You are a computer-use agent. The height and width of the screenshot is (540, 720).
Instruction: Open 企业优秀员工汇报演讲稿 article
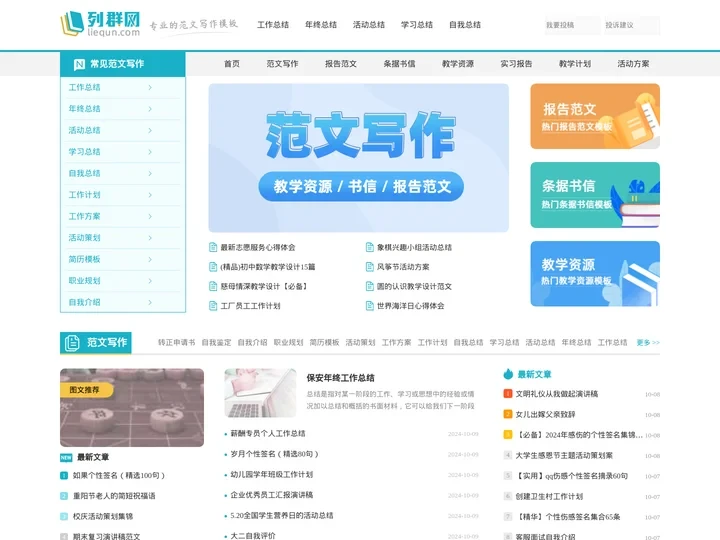(x=272, y=495)
